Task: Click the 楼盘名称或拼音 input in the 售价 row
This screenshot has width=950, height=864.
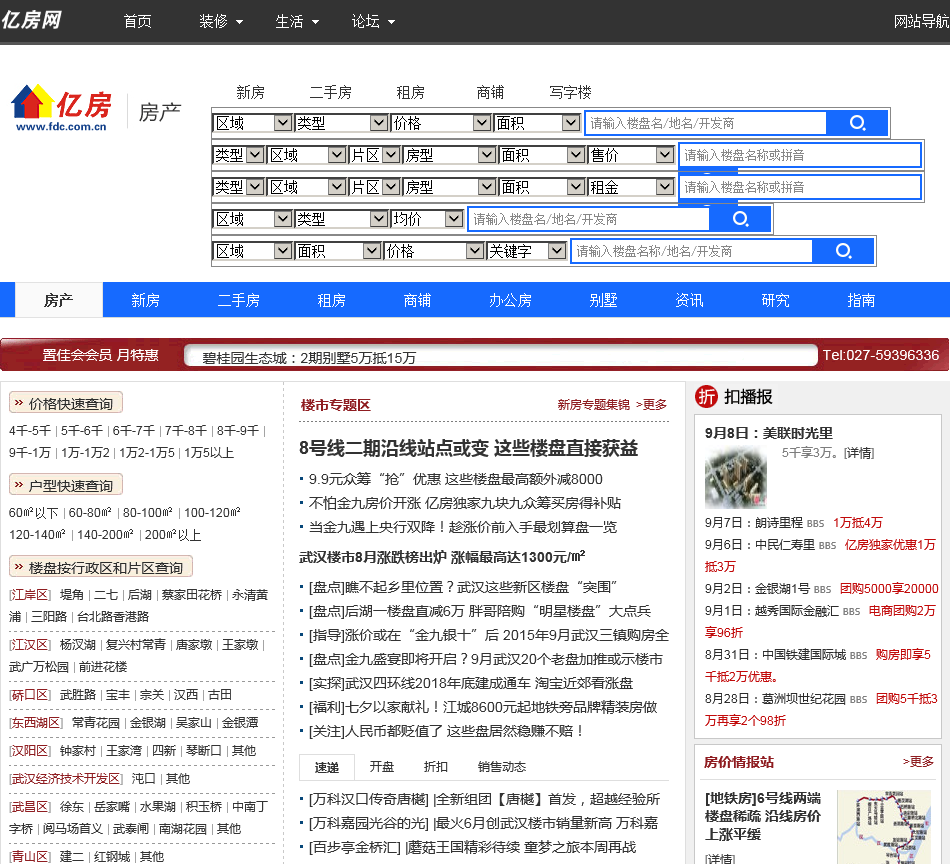Action: tap(800, 155)
